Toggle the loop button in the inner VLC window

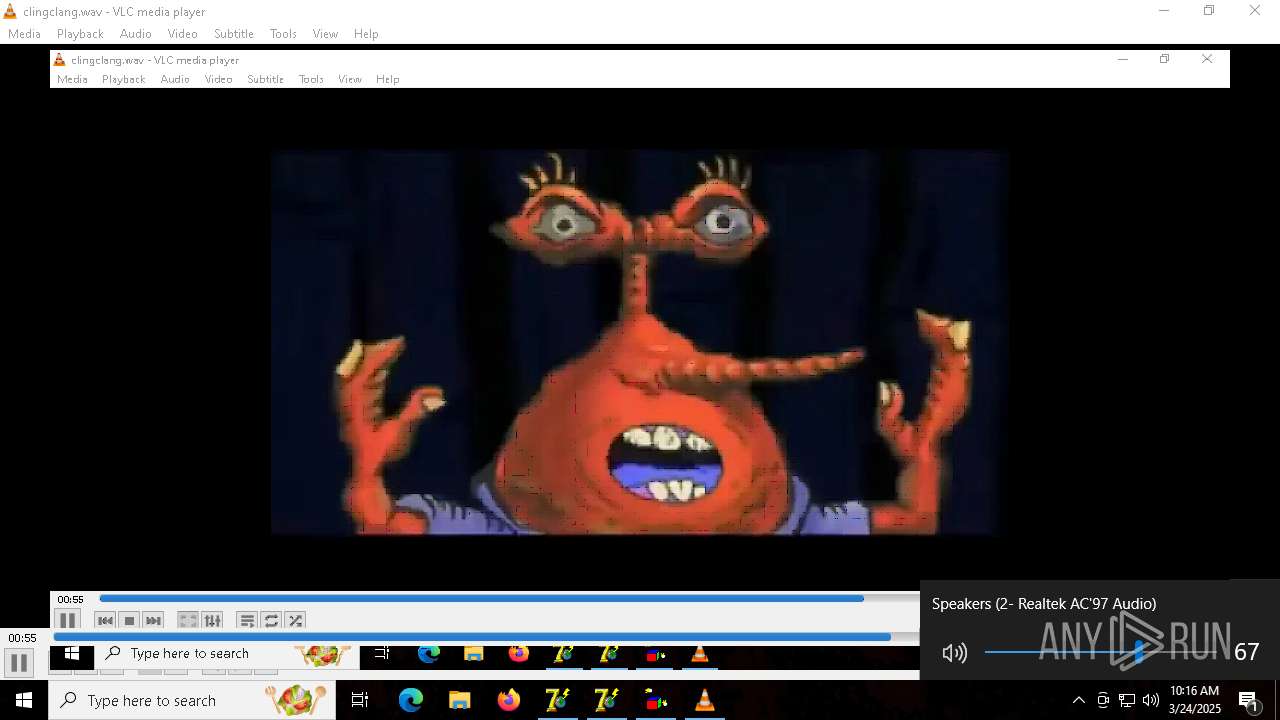pyautogui.click(x=271, y=621)
